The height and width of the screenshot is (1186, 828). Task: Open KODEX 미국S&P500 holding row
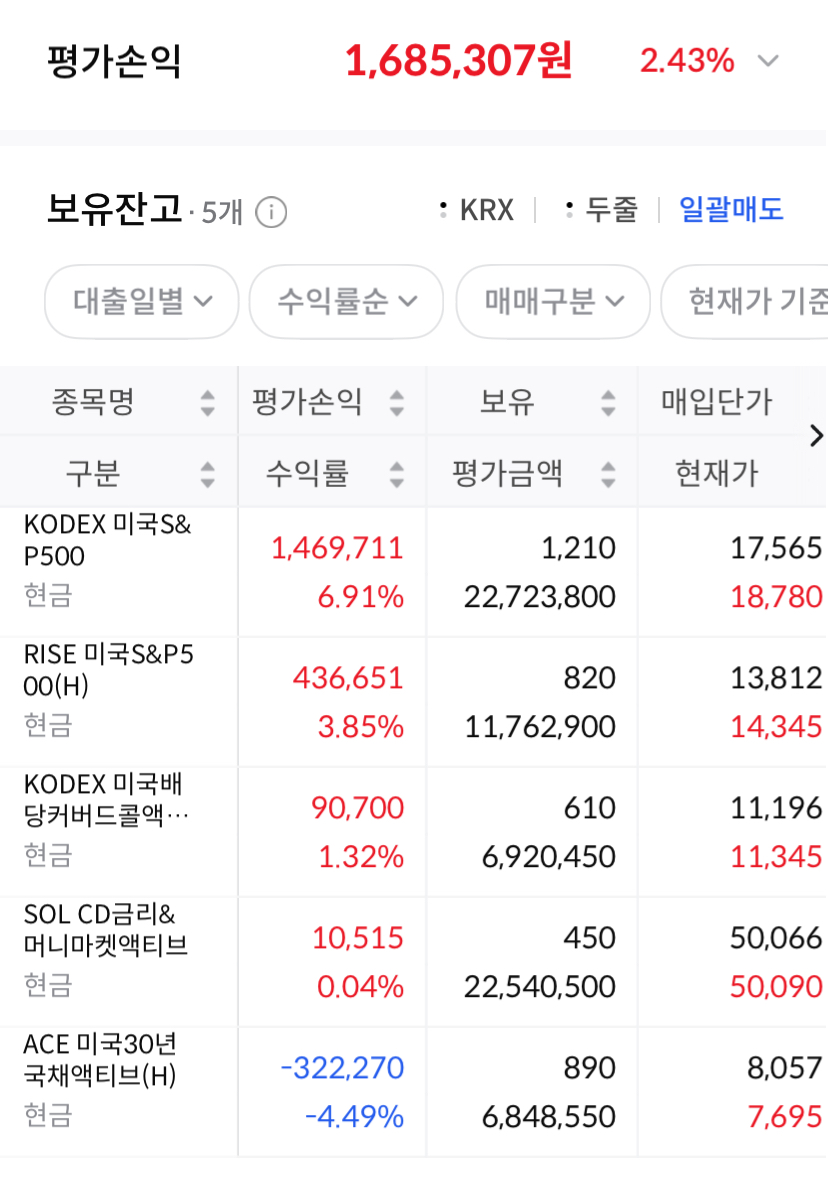tap(414, 572)
